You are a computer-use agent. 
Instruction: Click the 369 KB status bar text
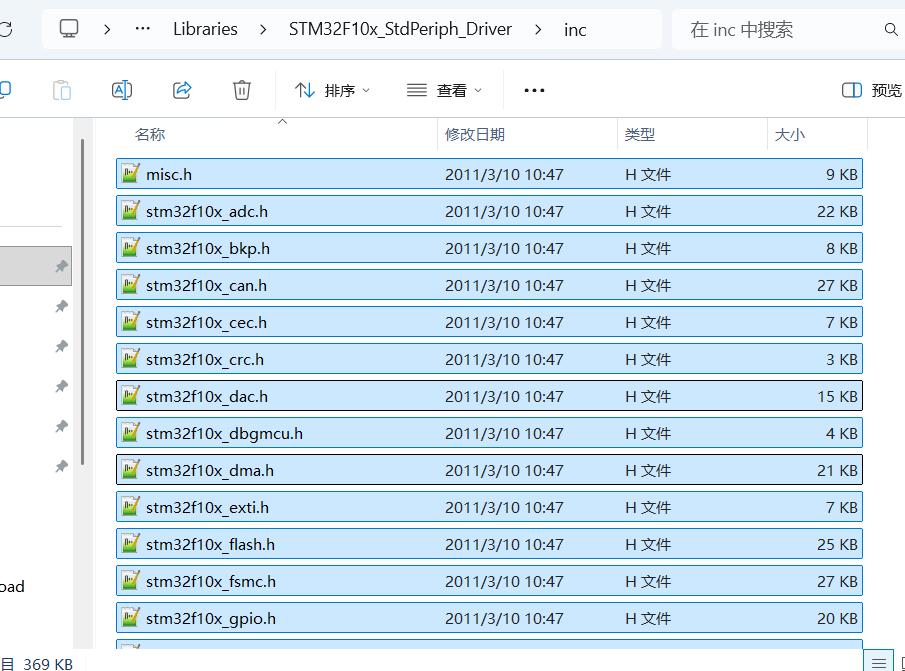pos(48,663)
